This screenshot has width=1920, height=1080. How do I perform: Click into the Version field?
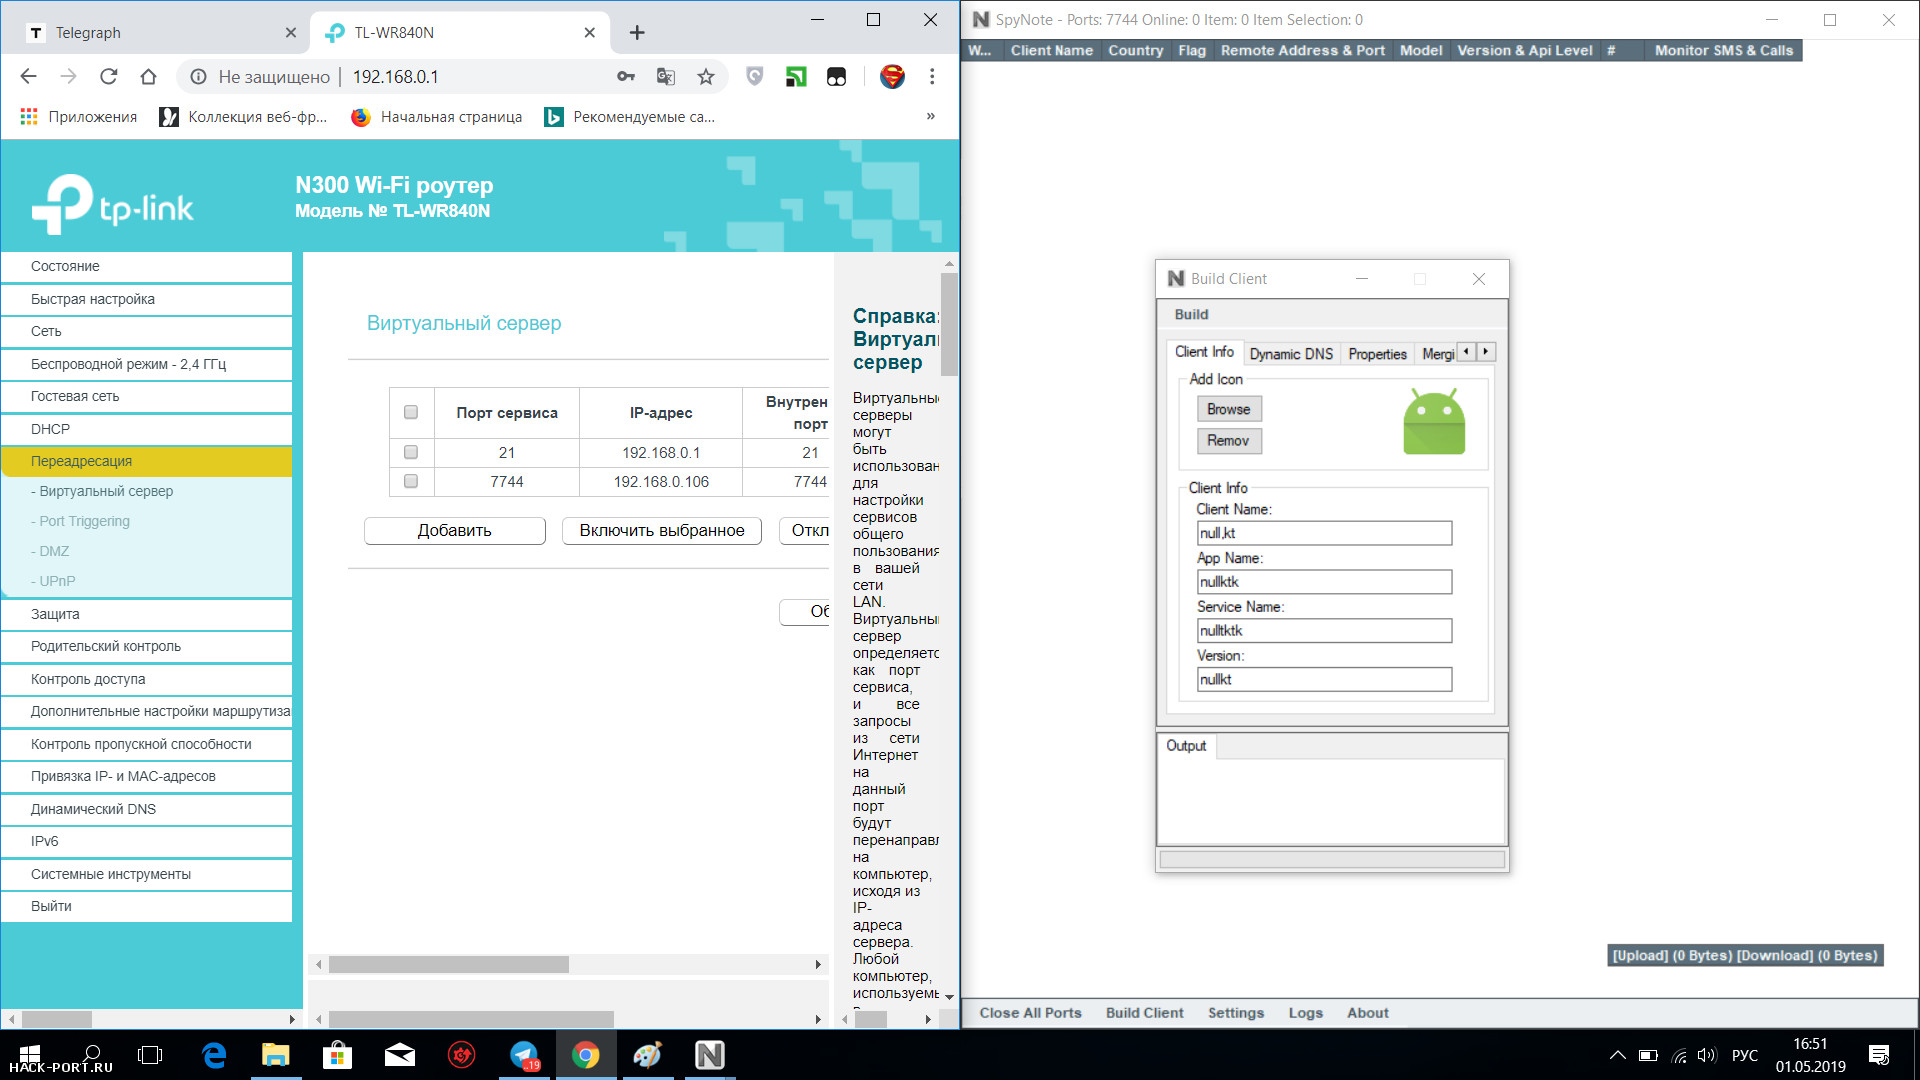[x=1324, y=680]
